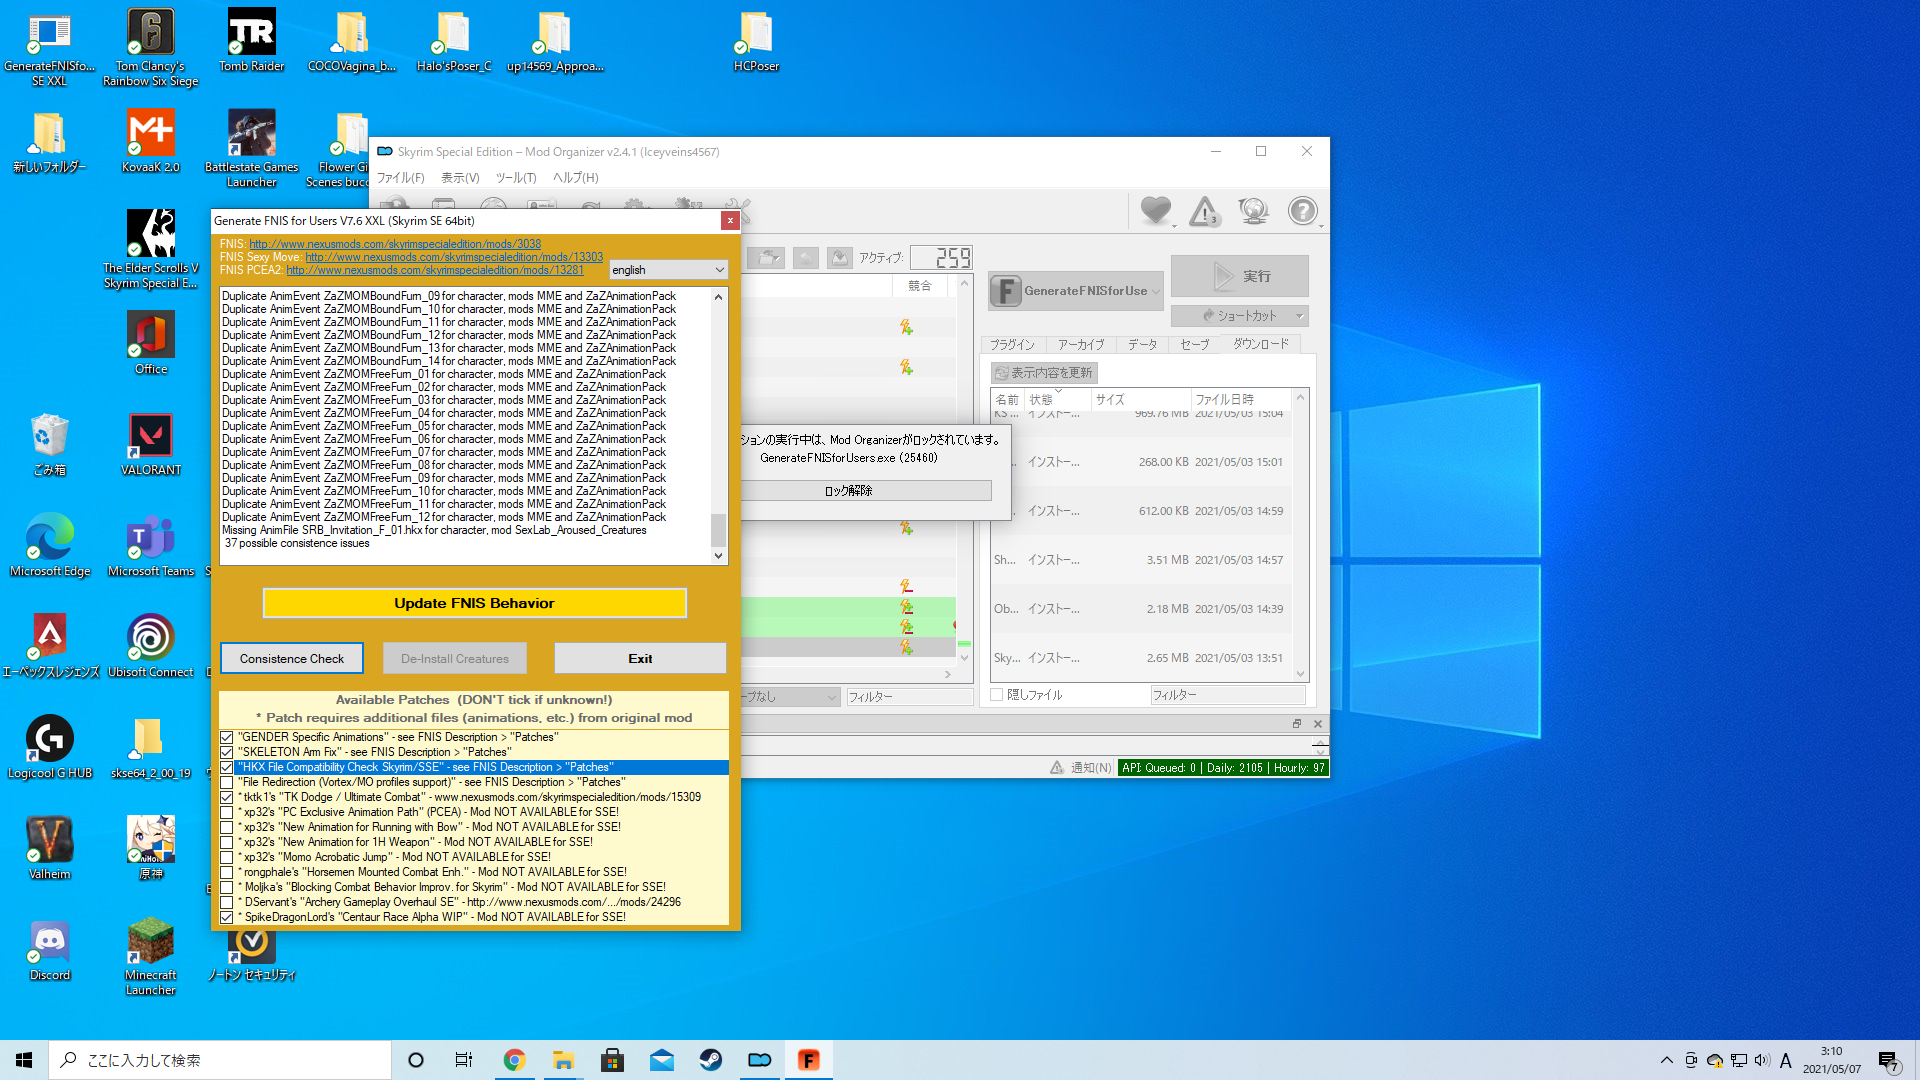The image size is (1920, 1080).
Task: Click the downloads list scroll down arrow
Action: pyautogui.click(x=1301, y=674)
